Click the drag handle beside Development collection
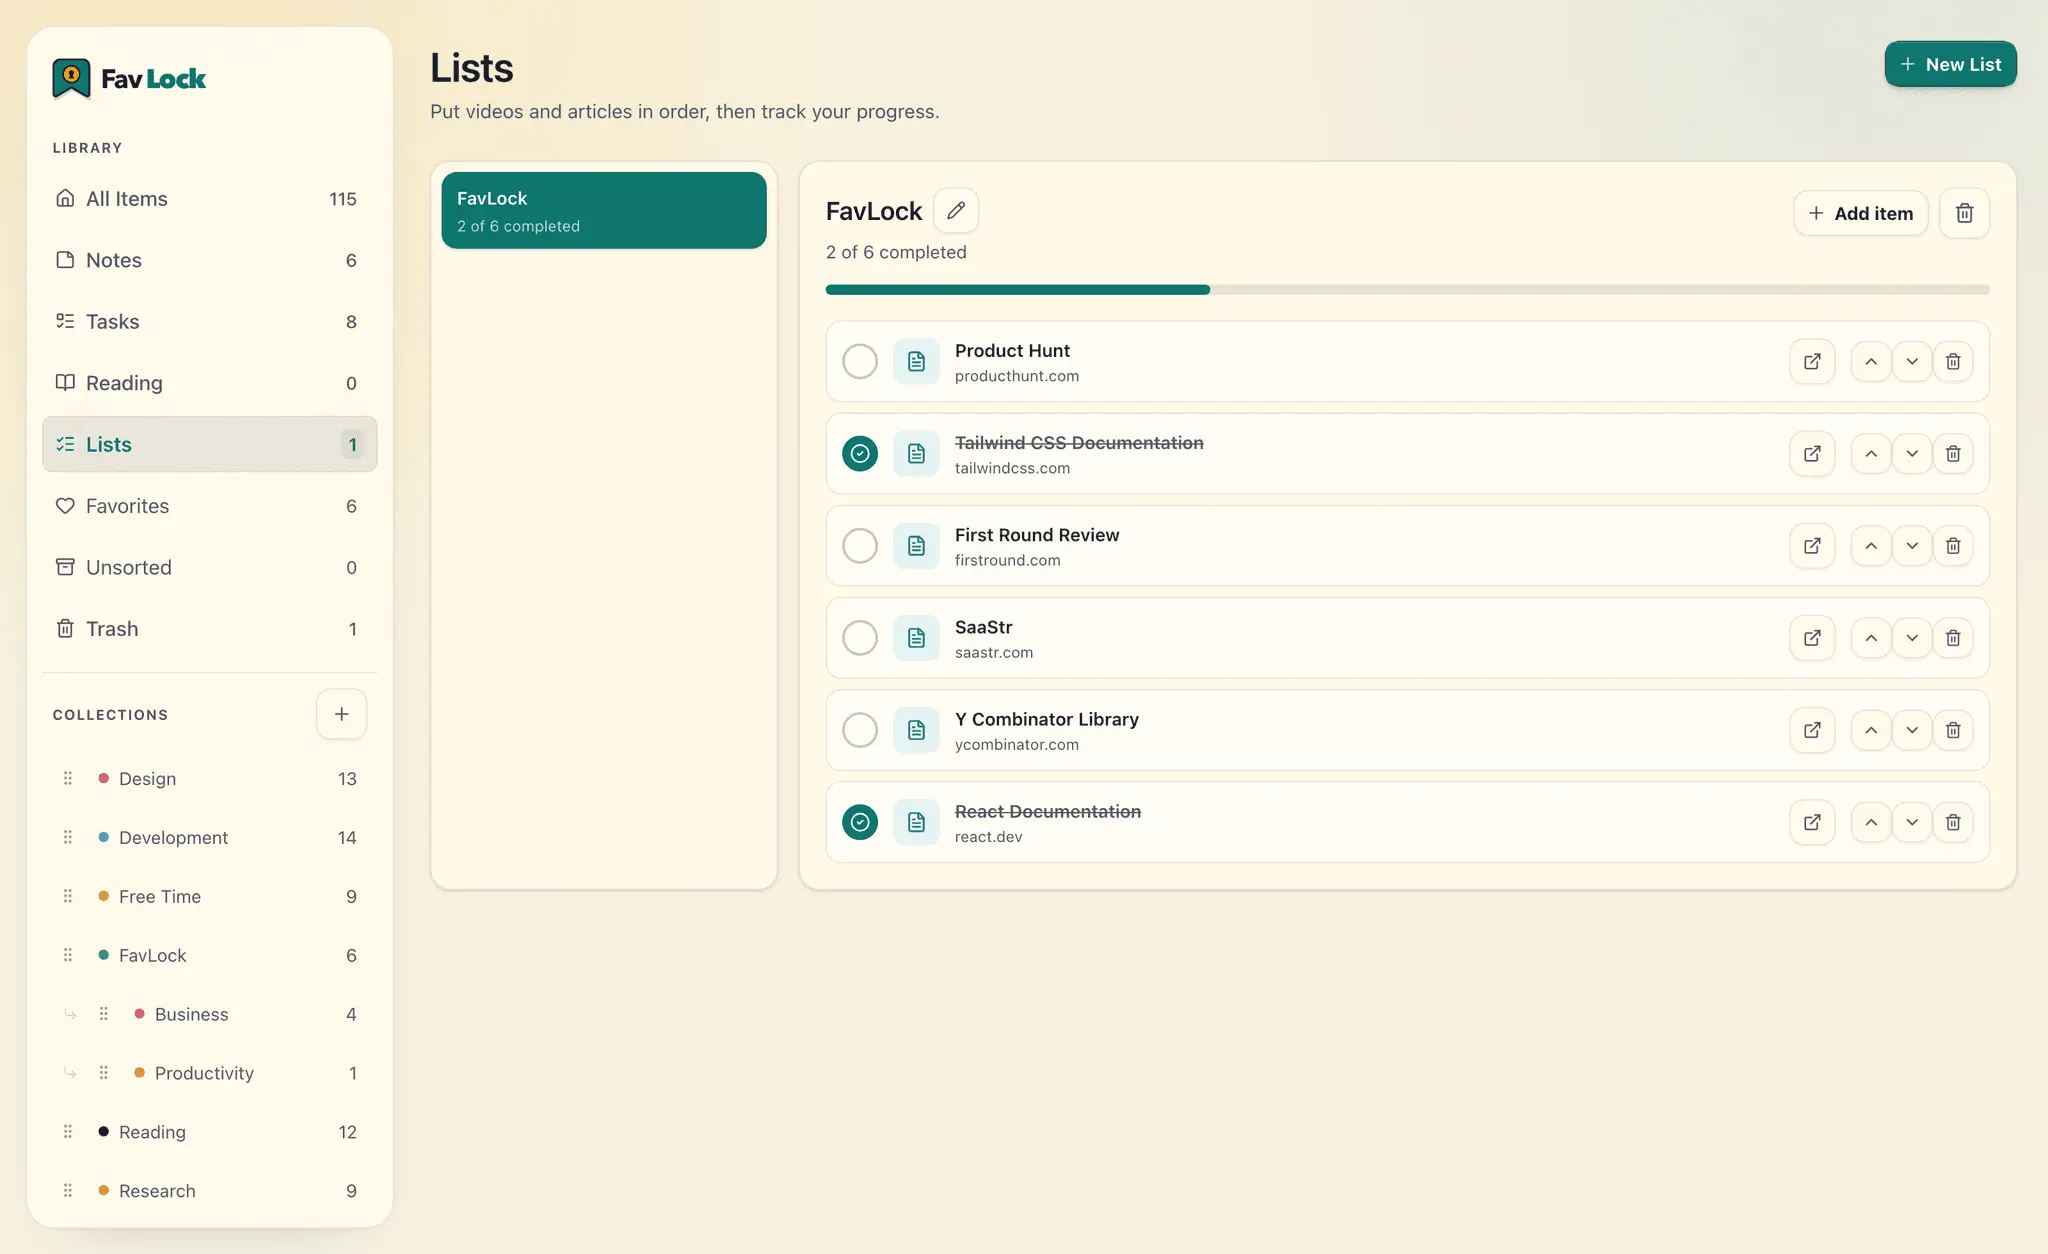 click(x=68, y=837)
